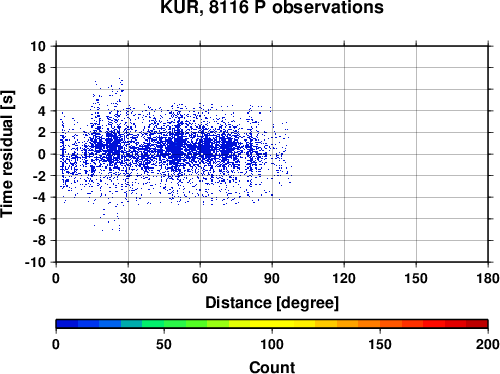Click the colorbar tick label 50
This screenshot has height=374, width=500.
[x=164, y=344]
